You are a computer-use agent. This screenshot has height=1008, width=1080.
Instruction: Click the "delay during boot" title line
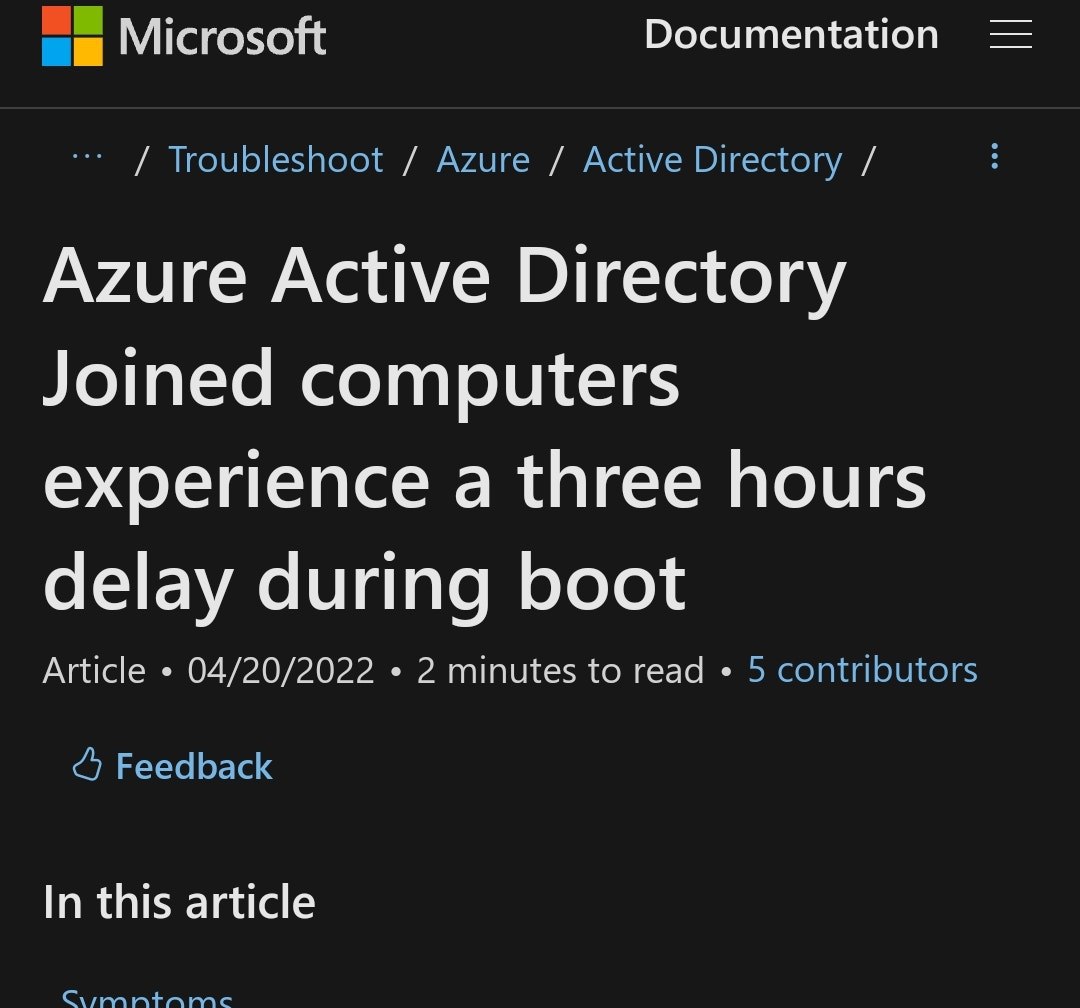pyautogui.click(x=364, y=583)
